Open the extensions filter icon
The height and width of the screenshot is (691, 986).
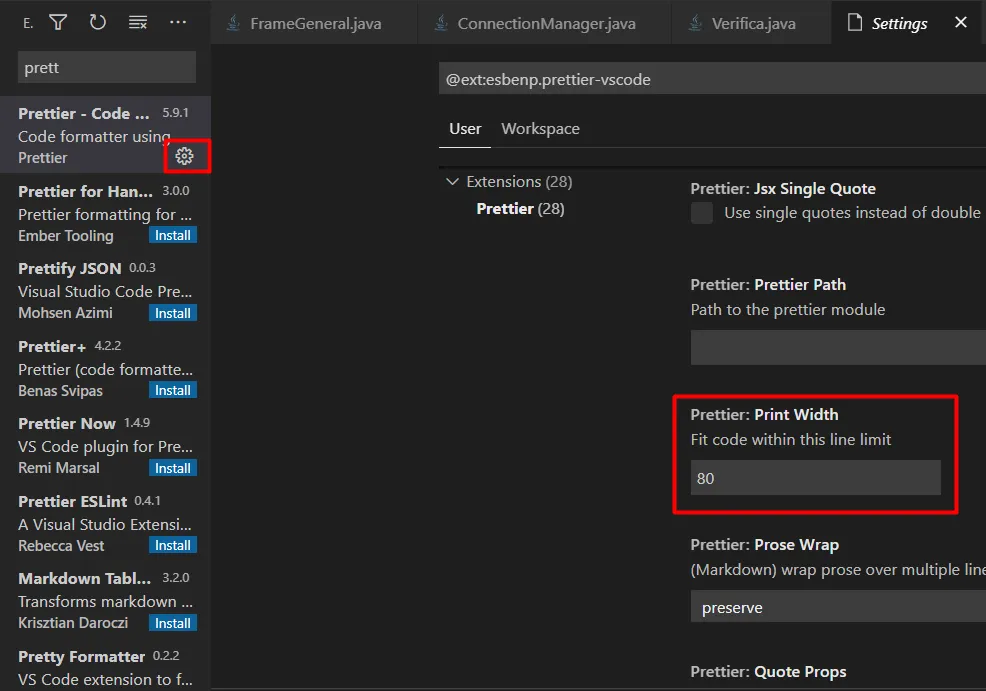(x=58, y=23)
